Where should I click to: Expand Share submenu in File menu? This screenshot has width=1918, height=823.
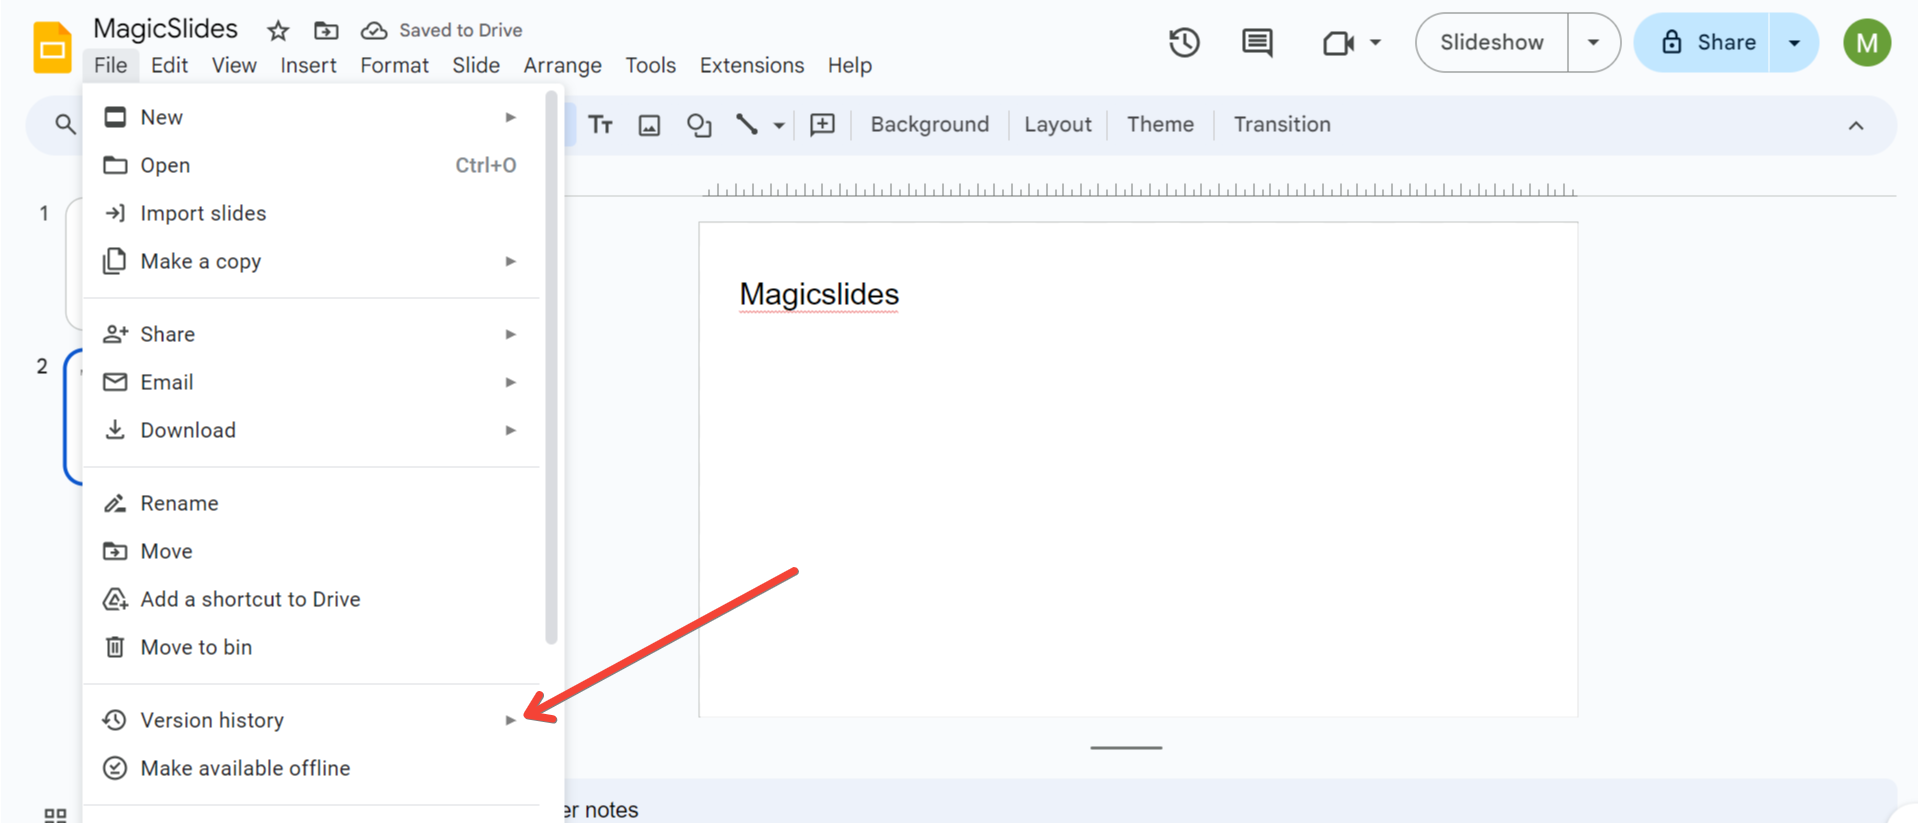click(312, 334)
